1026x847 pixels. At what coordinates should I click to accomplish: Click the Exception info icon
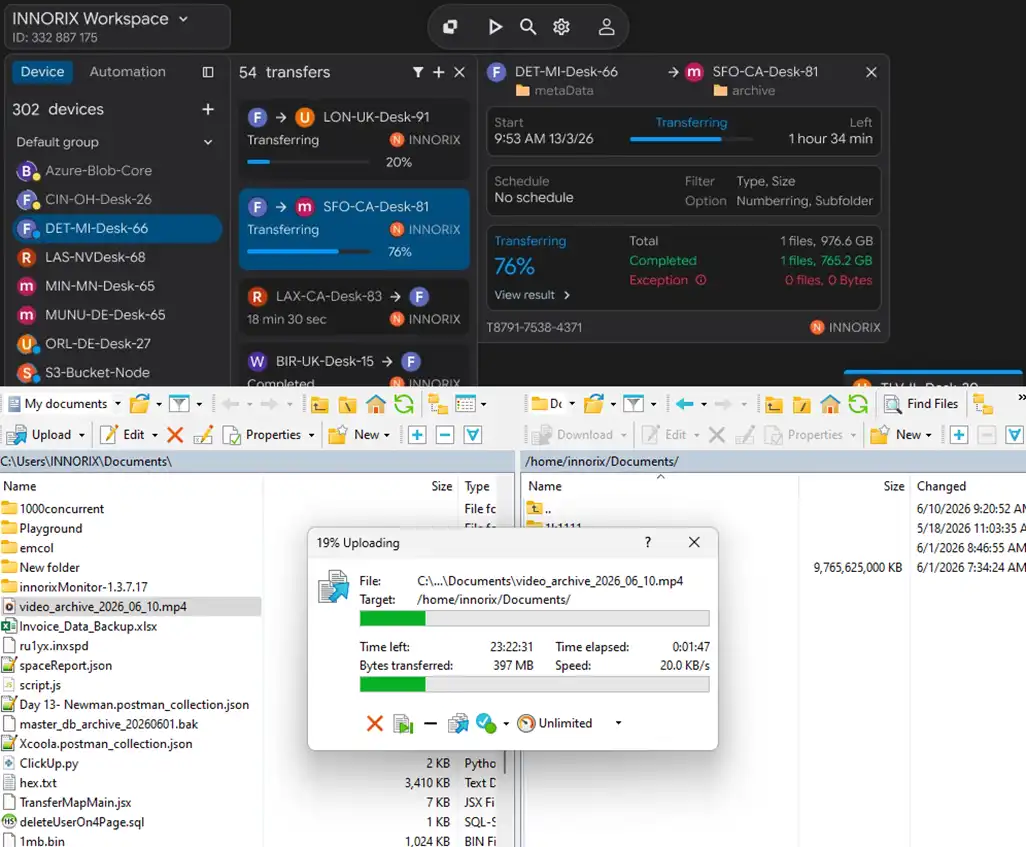click(x=701, y=280)
